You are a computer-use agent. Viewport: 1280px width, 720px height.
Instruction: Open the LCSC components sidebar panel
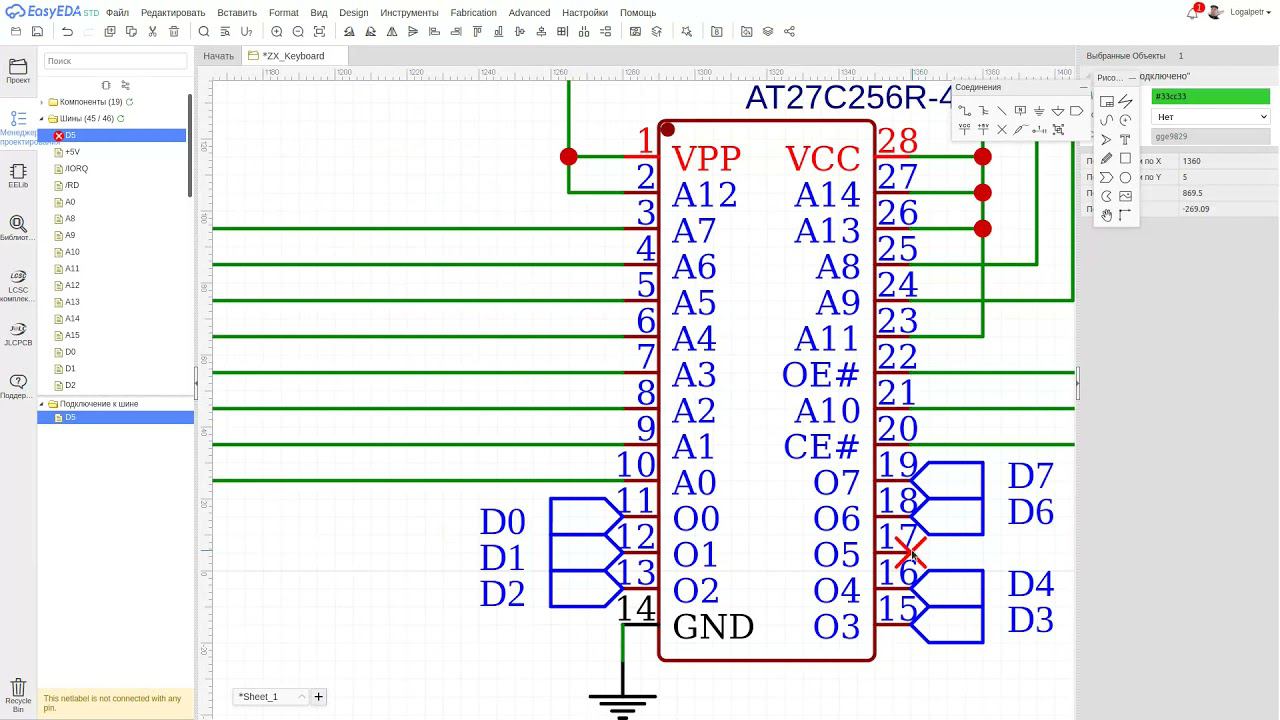click(x=18, y=285)
